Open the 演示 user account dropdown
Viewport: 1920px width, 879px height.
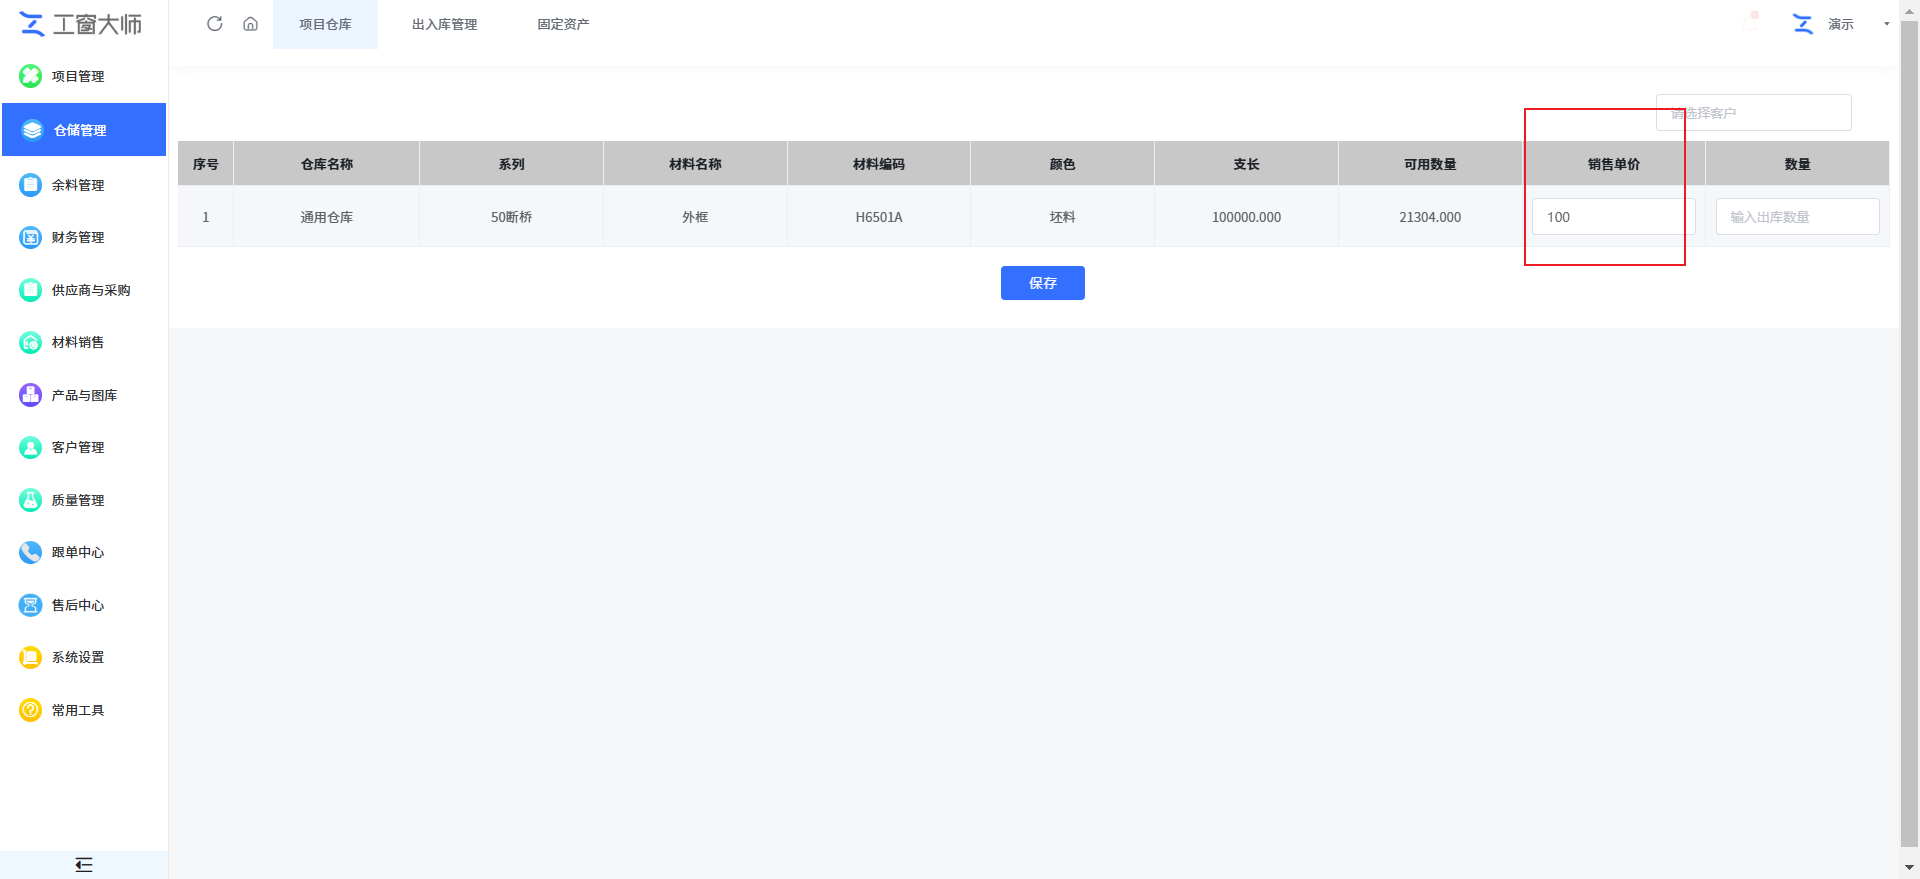1840,24
